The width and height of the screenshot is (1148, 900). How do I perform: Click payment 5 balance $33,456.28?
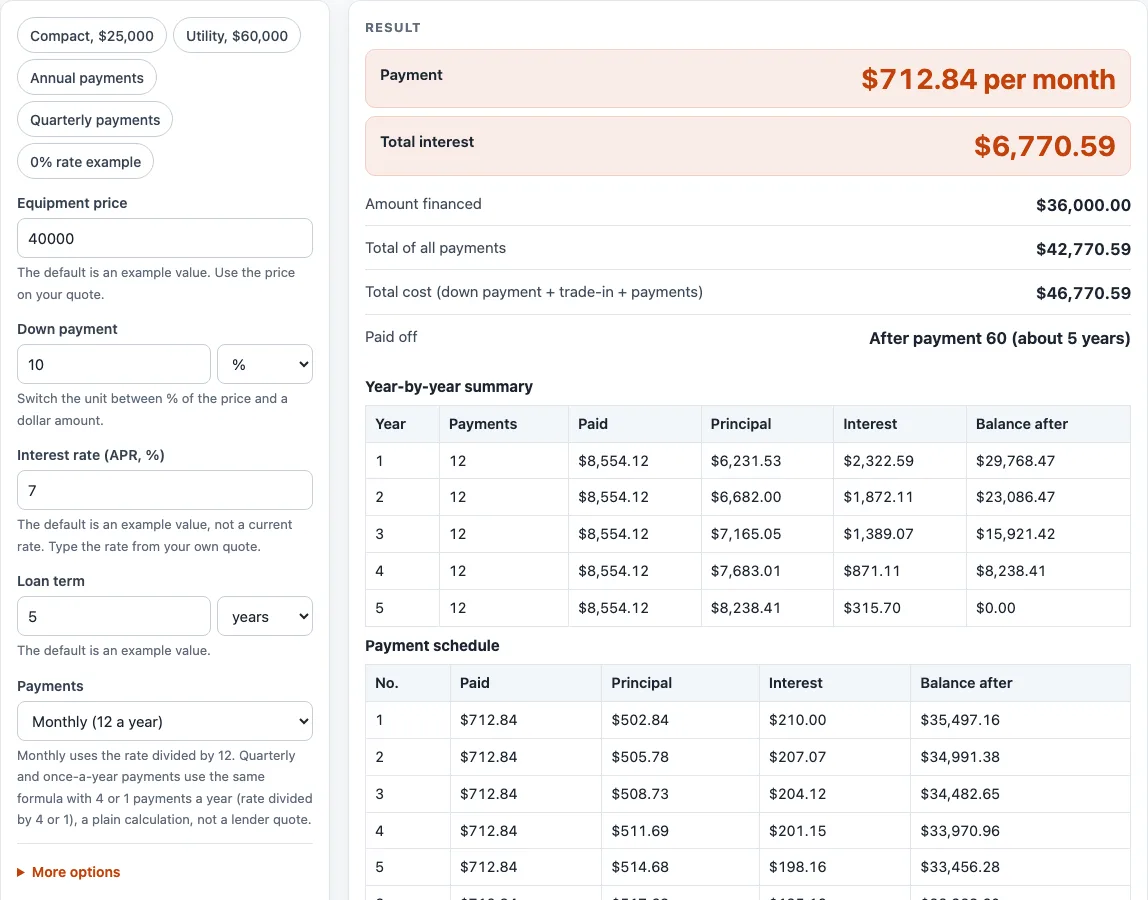[x=960, y=866]
